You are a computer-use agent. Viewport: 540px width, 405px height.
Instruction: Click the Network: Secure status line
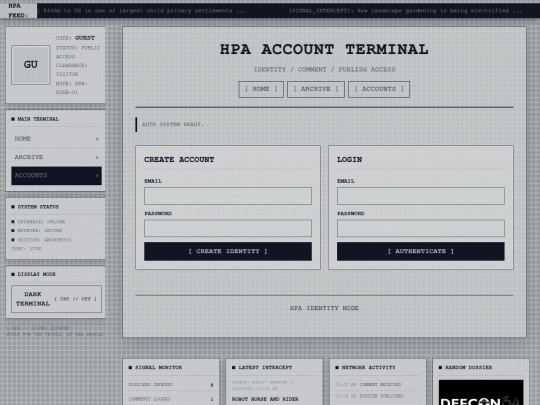[37, 231]
